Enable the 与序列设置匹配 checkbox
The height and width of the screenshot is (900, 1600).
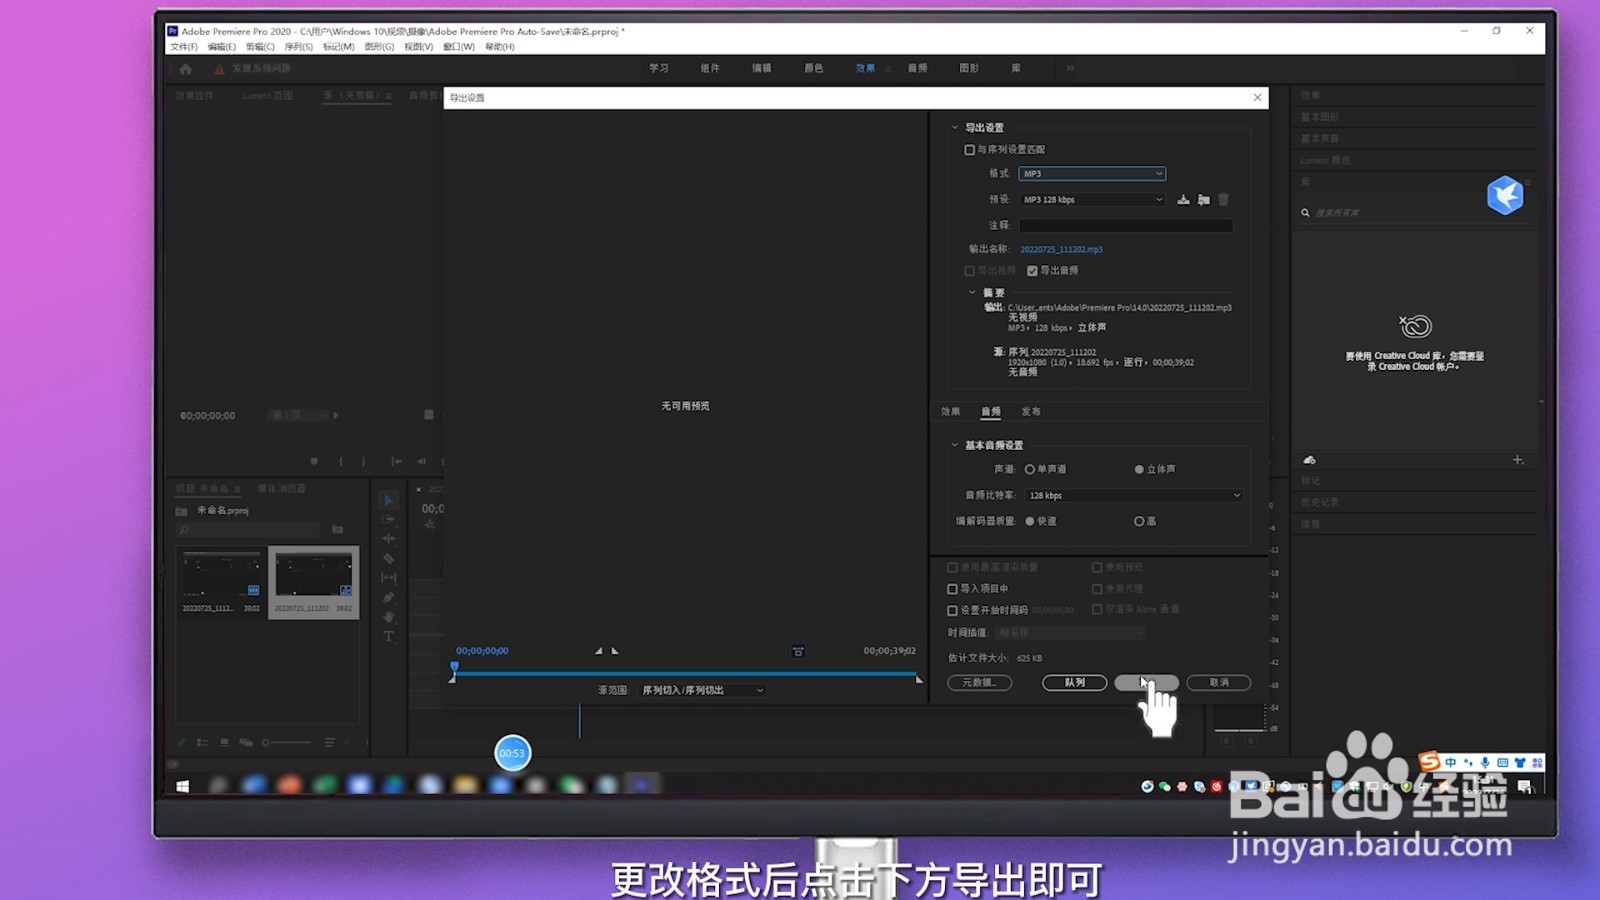(x=970, y=149)
